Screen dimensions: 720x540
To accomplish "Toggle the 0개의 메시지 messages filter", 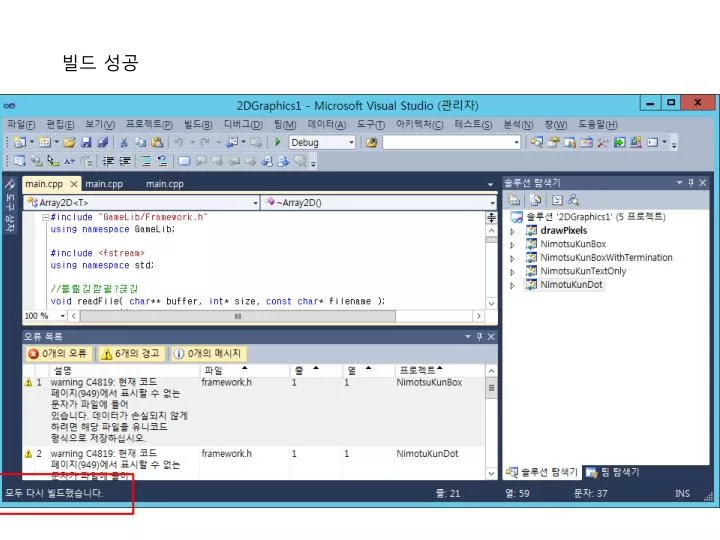I will tap(208, 354).
